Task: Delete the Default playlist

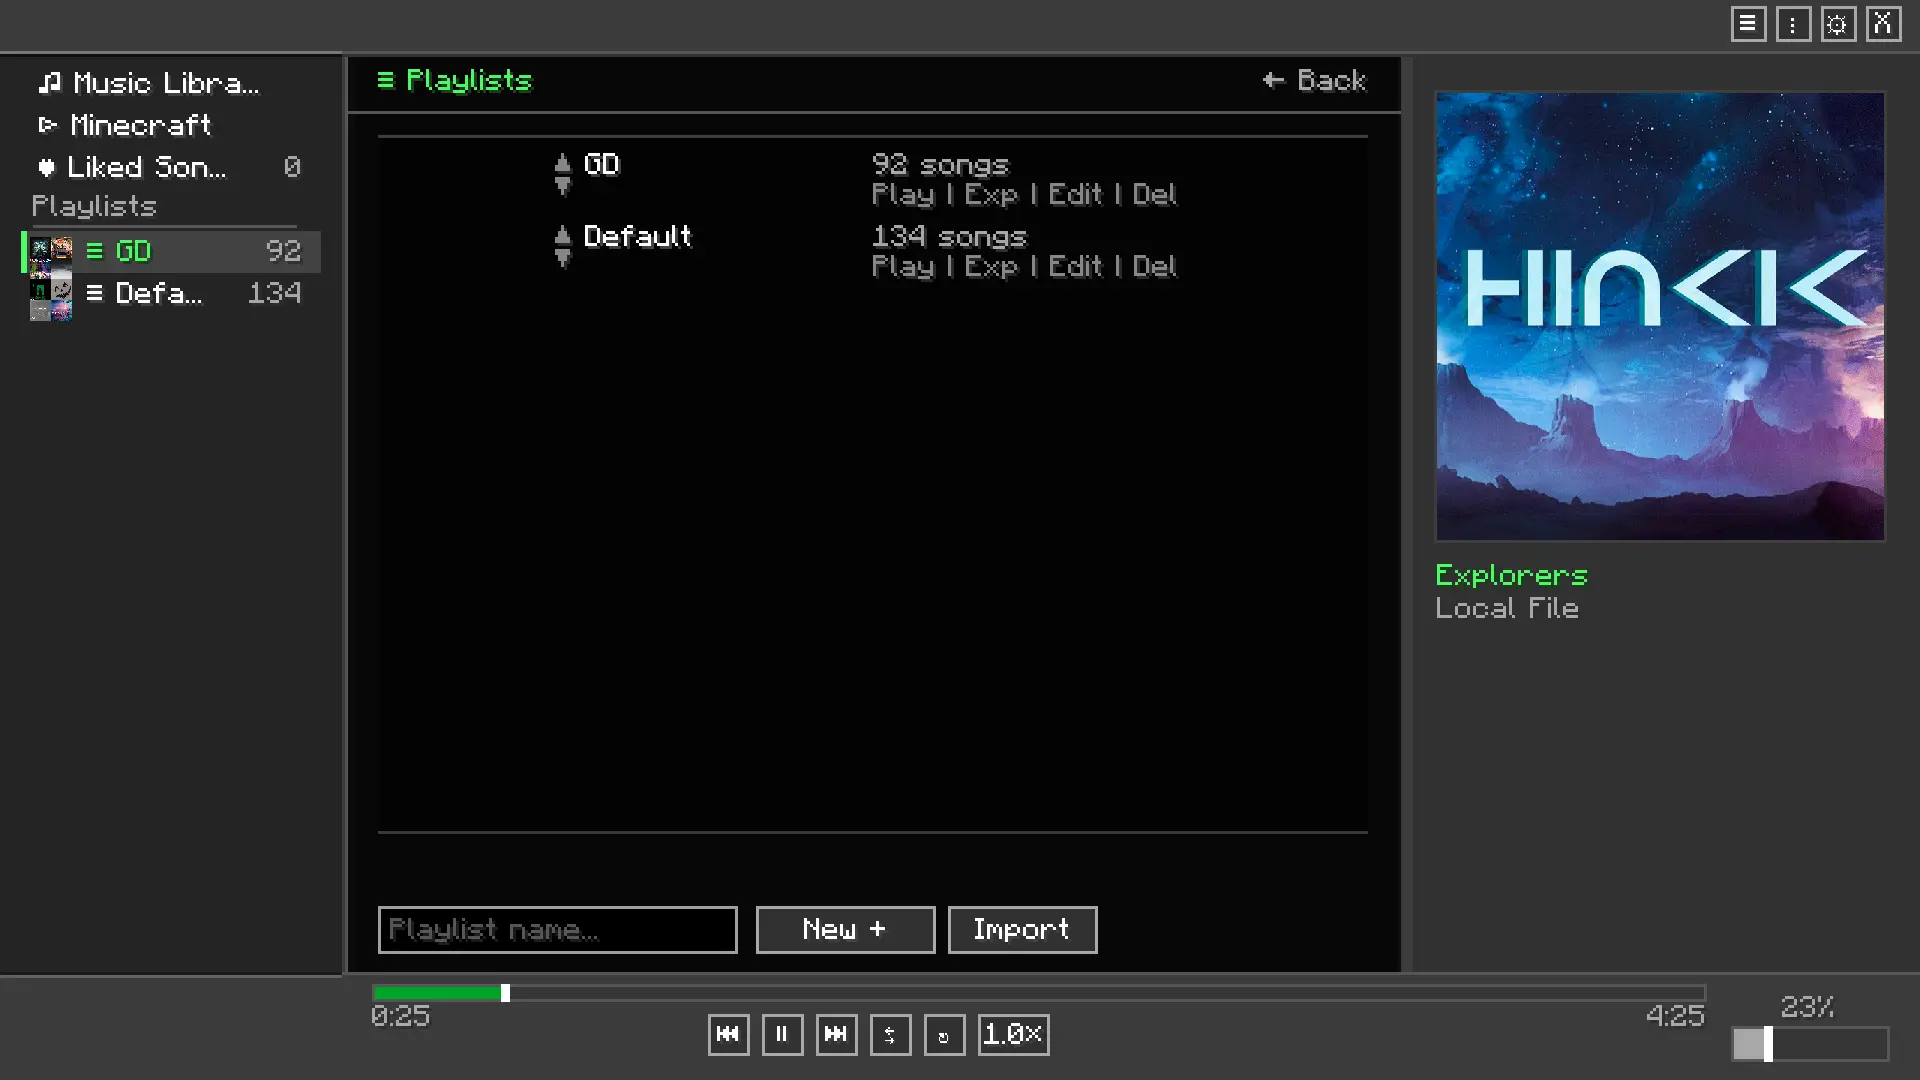Action: (x=1154, y=266)
